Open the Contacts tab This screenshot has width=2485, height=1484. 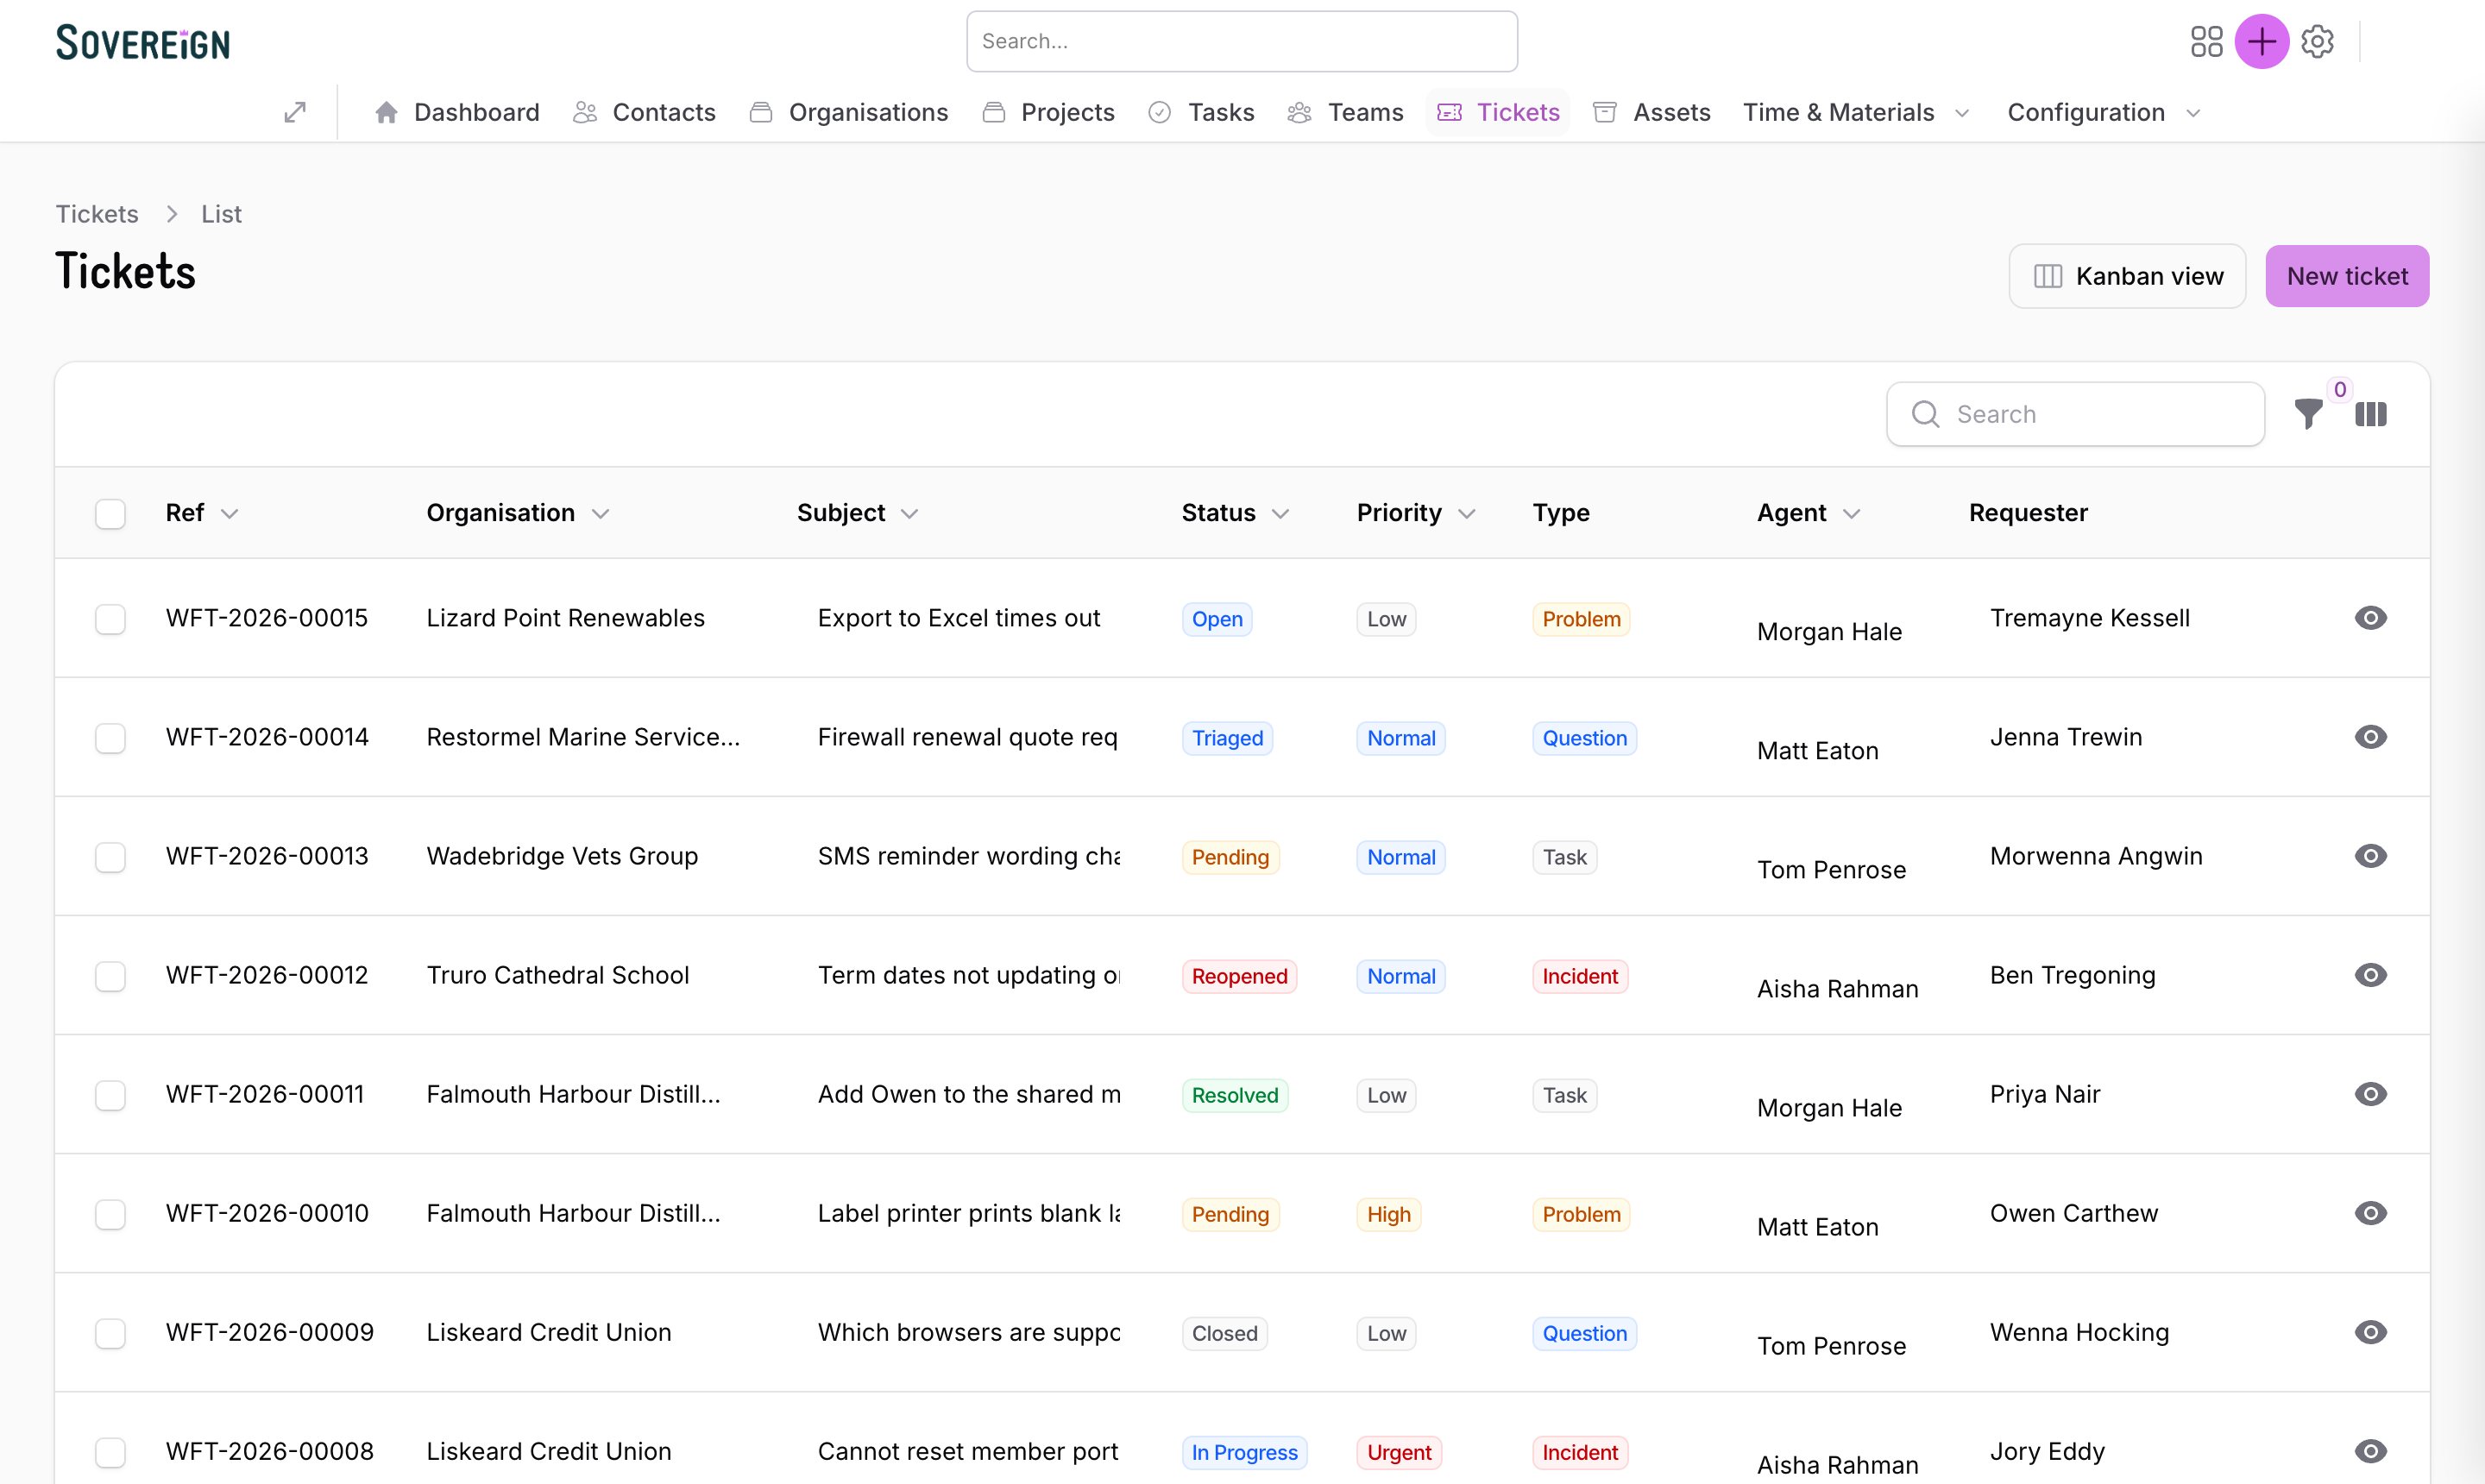coord(644,112)
